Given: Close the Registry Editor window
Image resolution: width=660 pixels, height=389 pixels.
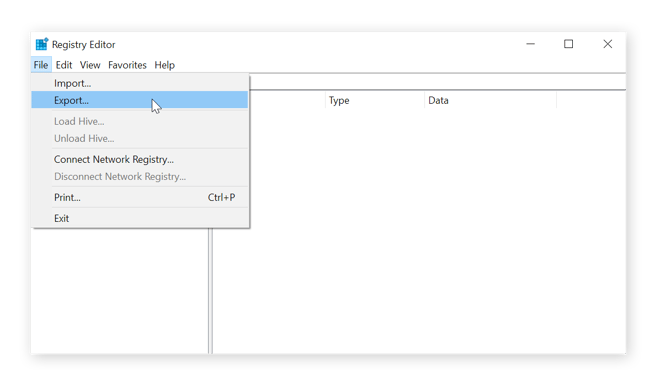Looking at the screenshot, I should point(607,44).
